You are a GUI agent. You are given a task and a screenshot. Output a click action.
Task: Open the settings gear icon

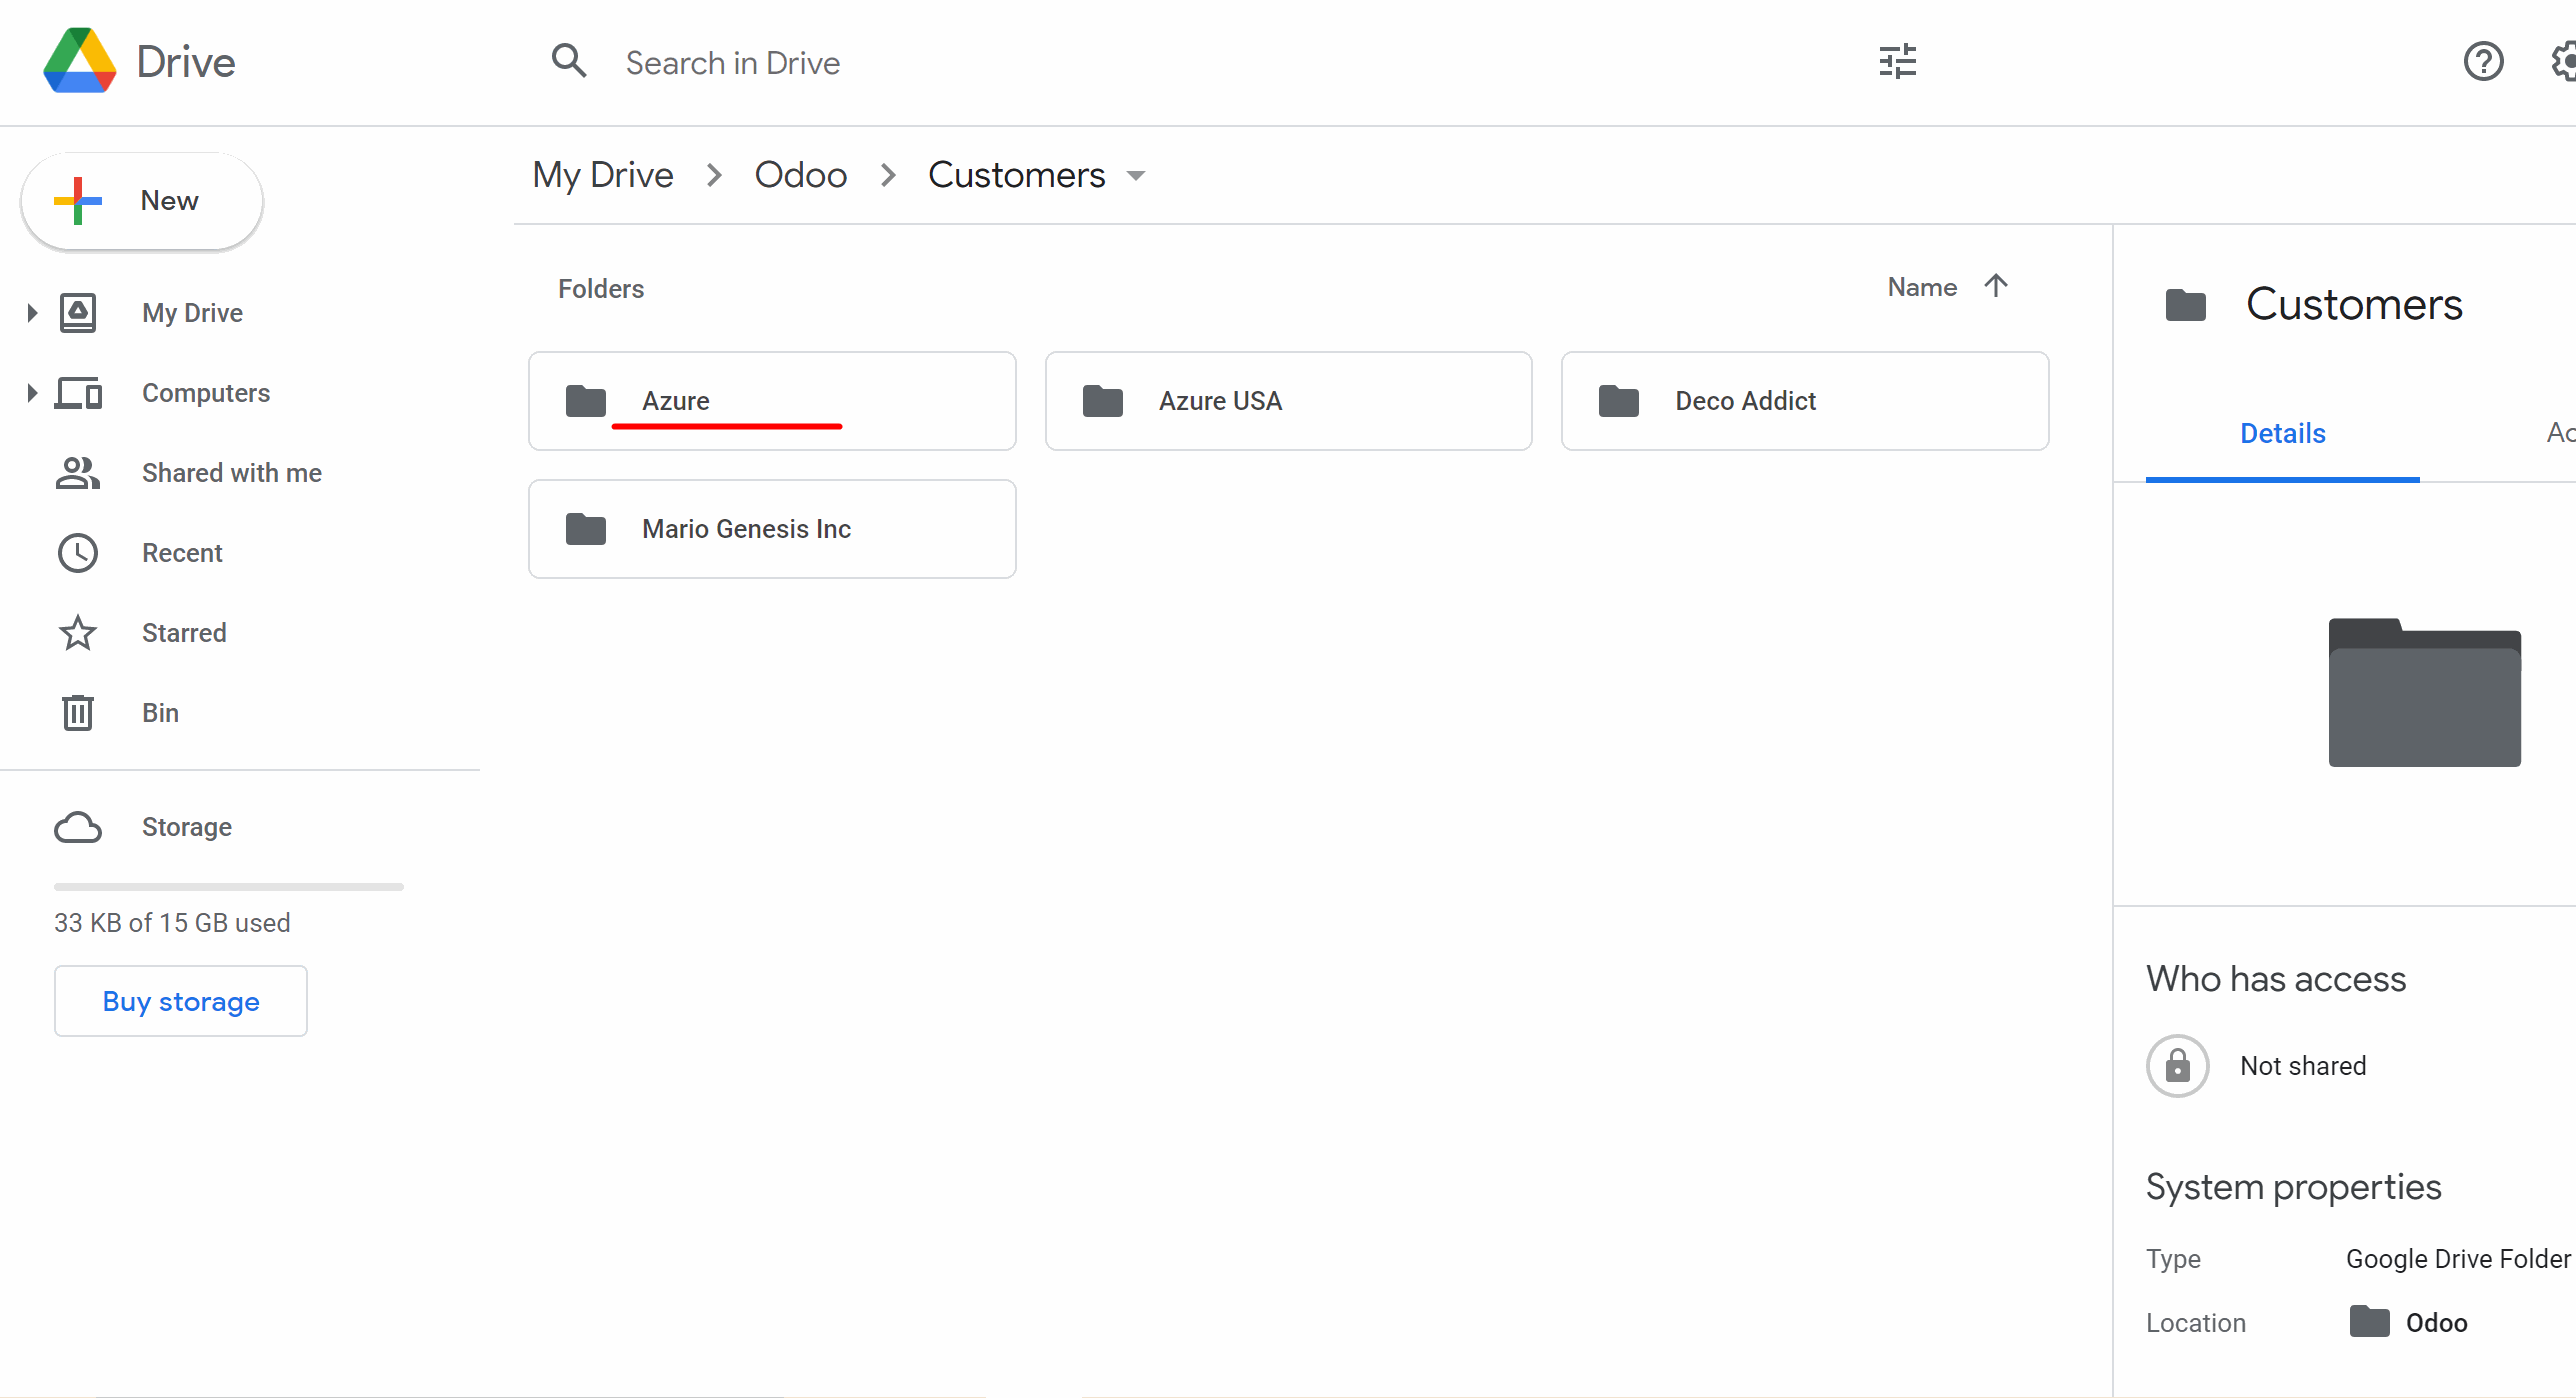pos(2563,61)
